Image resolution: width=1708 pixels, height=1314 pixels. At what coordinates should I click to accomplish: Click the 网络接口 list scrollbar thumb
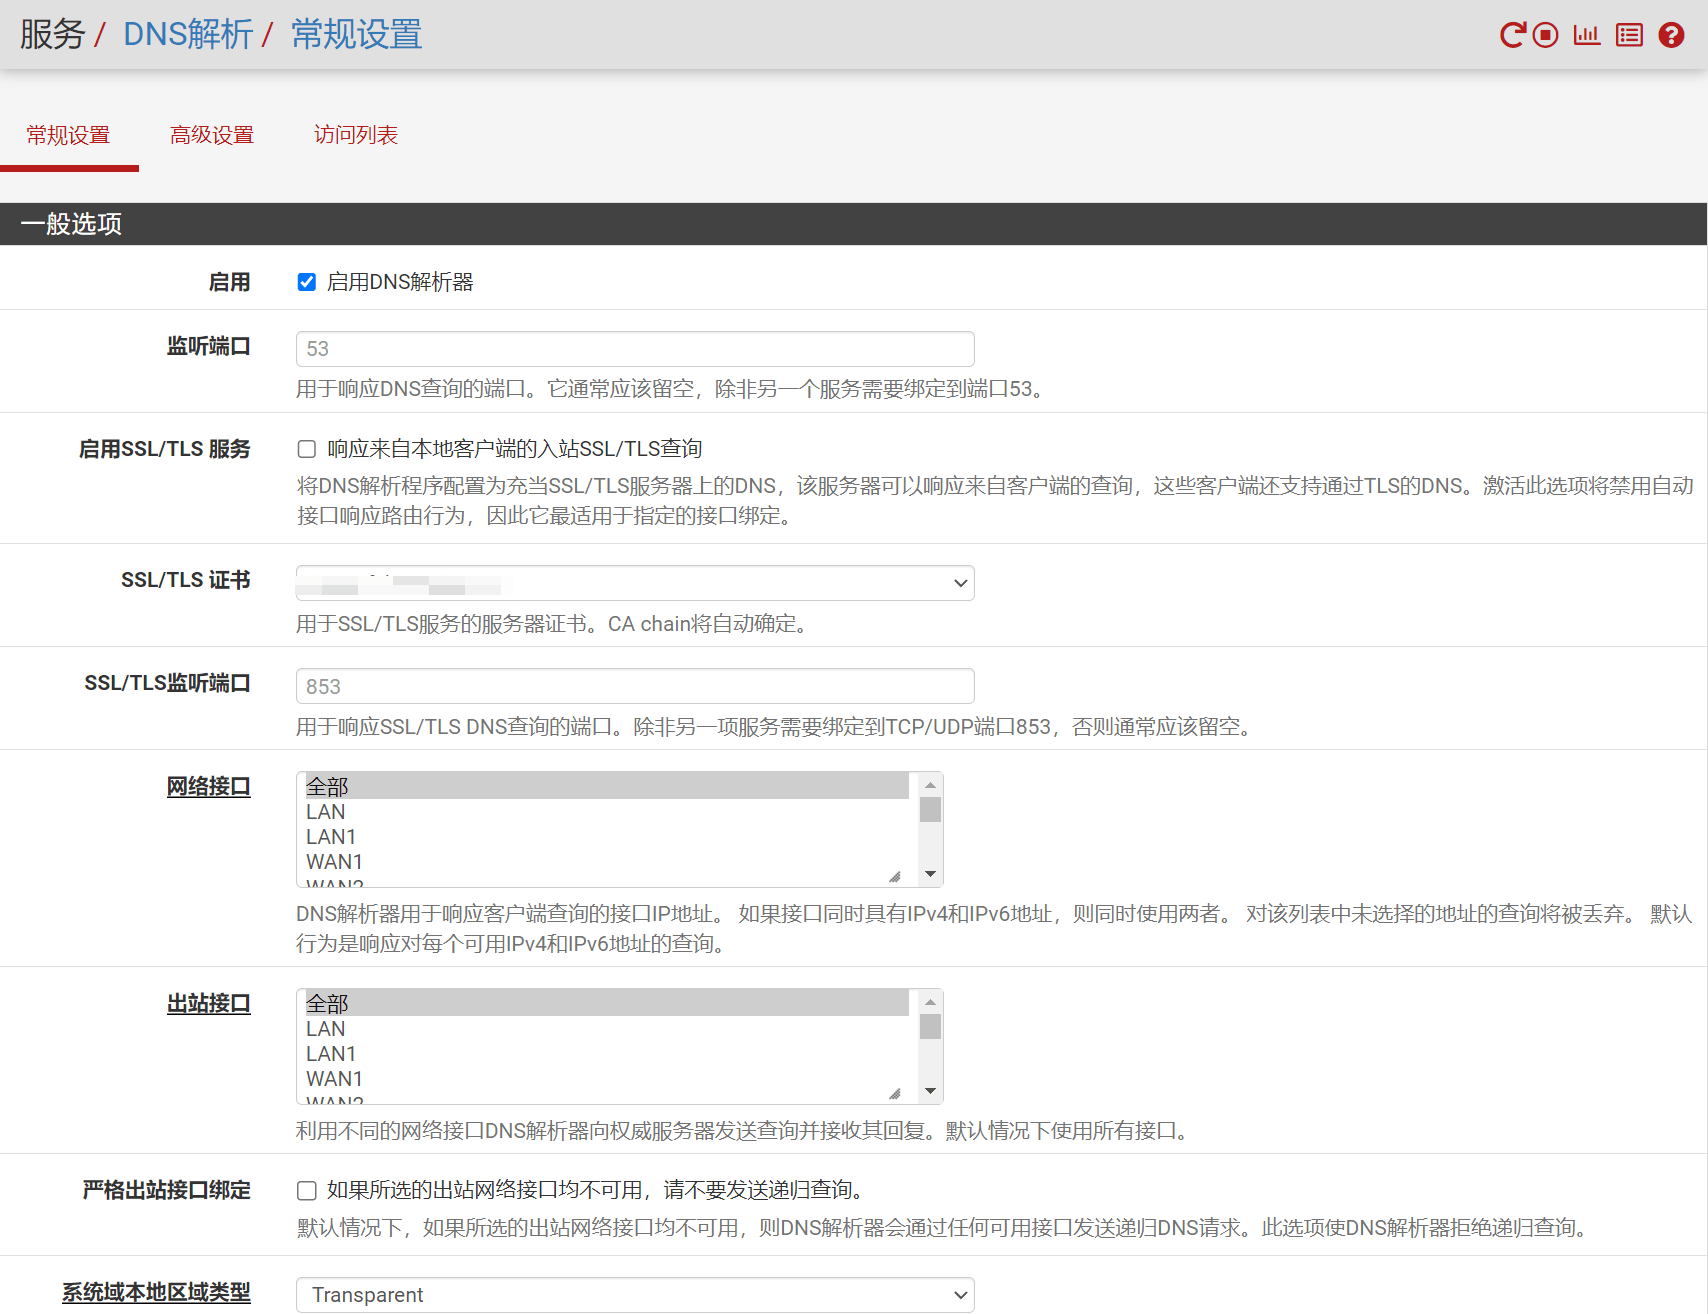[930, 809]
